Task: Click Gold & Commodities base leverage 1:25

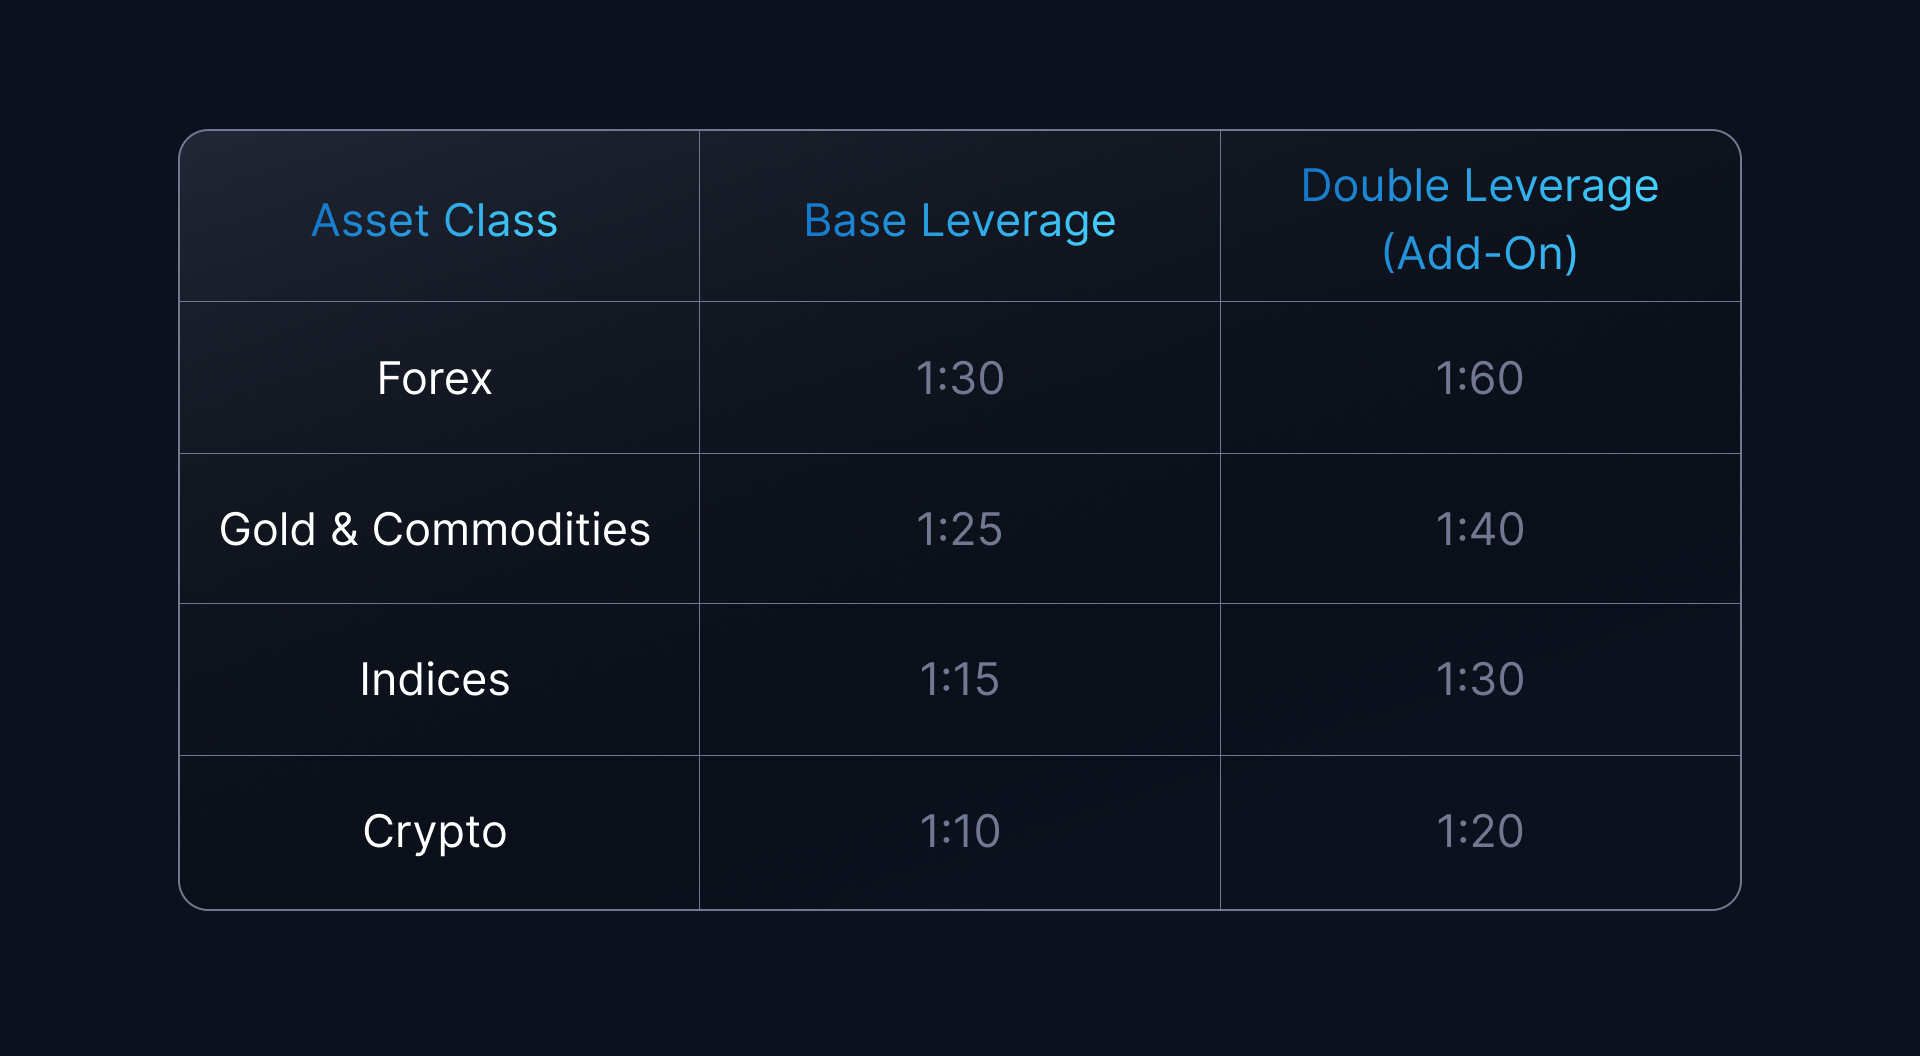Action: point(960,529)
